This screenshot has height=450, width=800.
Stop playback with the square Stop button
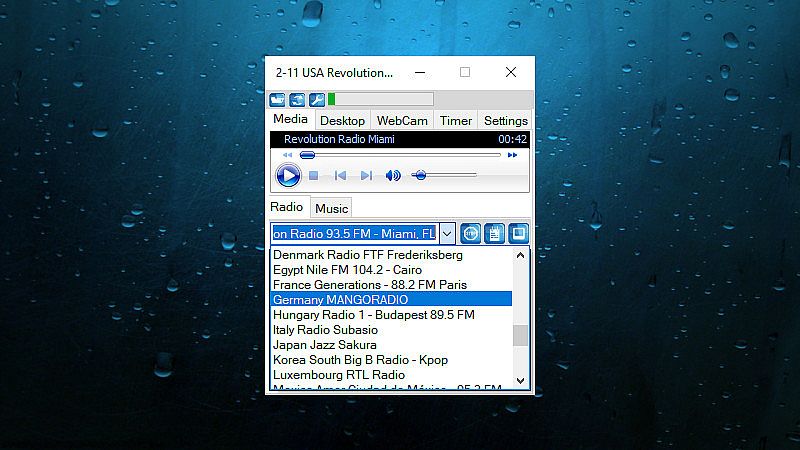tap(313, 176)
